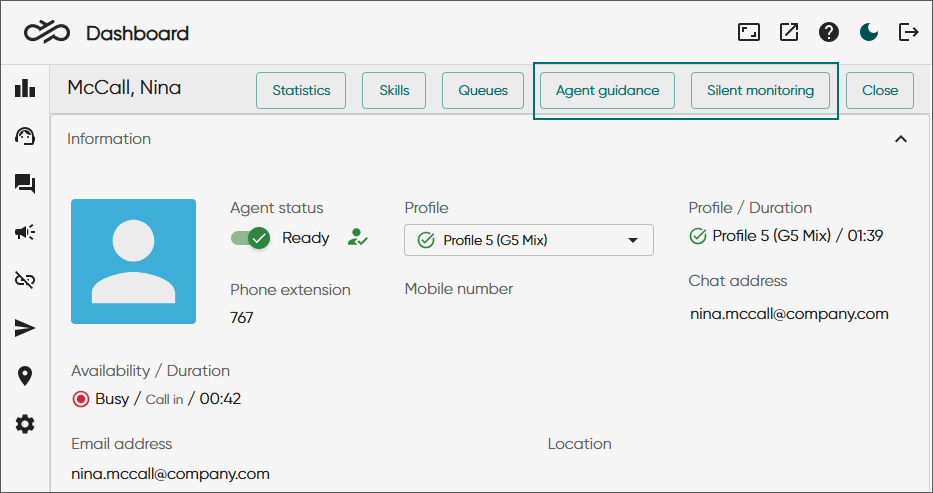This screenshot has height=493, width=933.
Task: Open the Skills tab
Action: [x=394, y=90]
